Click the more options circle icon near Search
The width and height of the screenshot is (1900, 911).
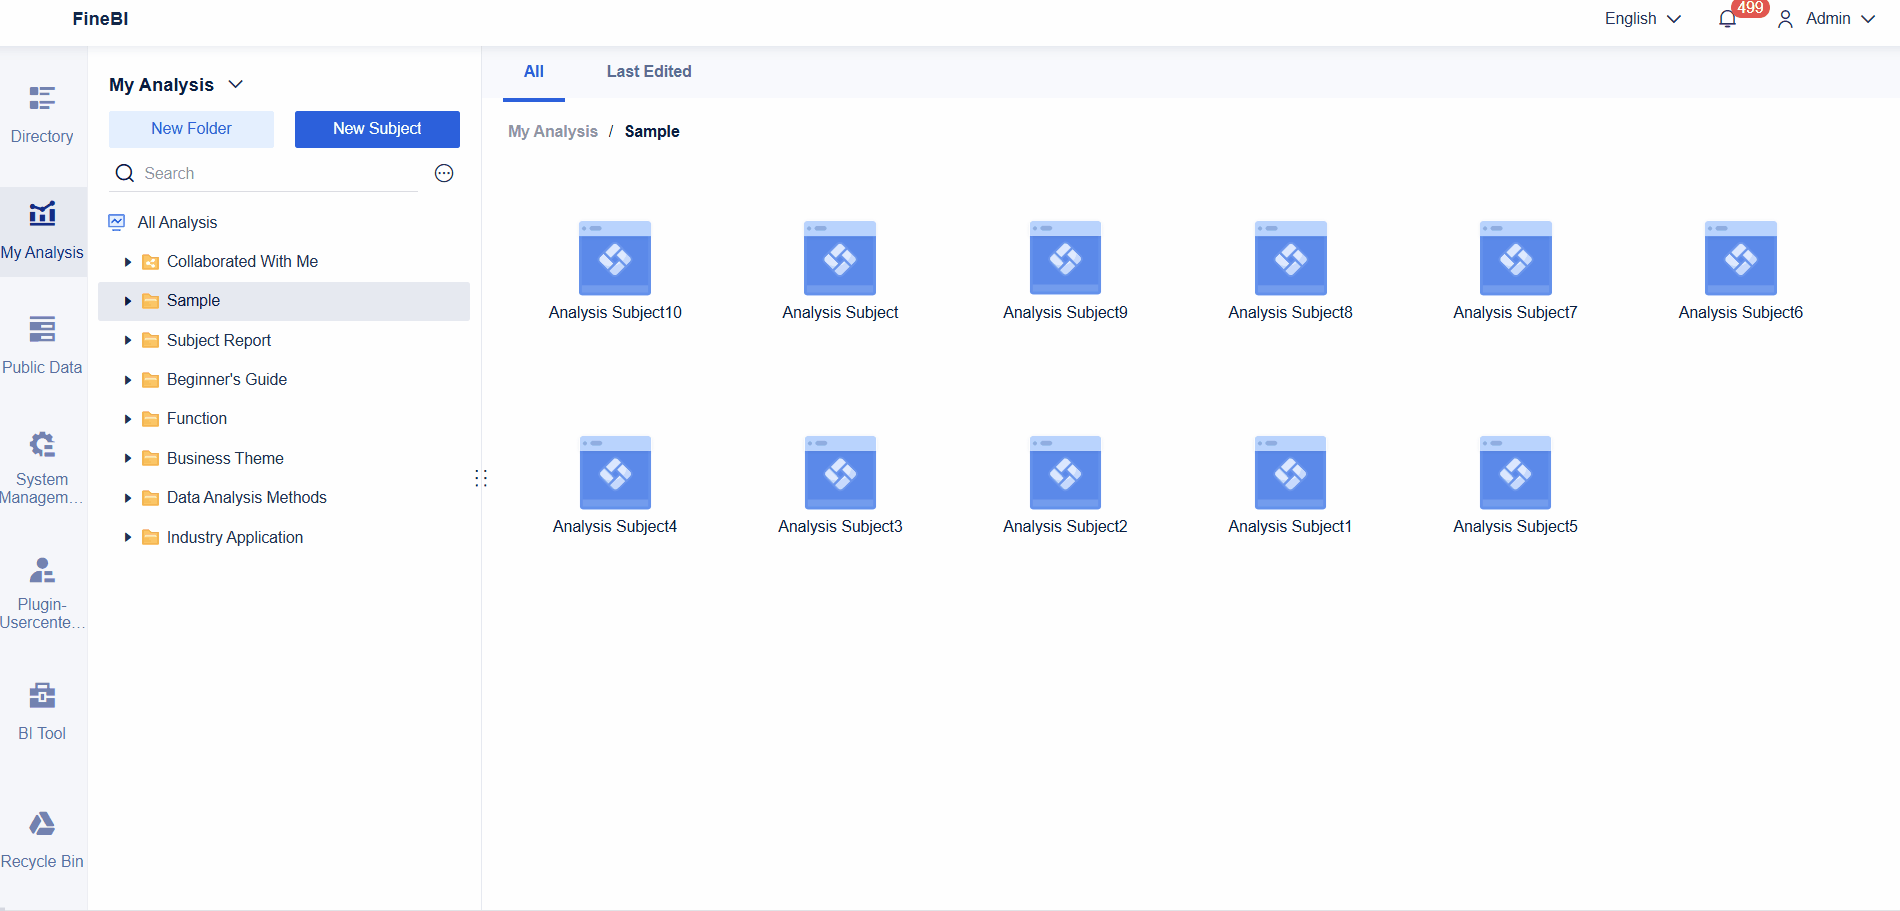(x=444, y=173)
